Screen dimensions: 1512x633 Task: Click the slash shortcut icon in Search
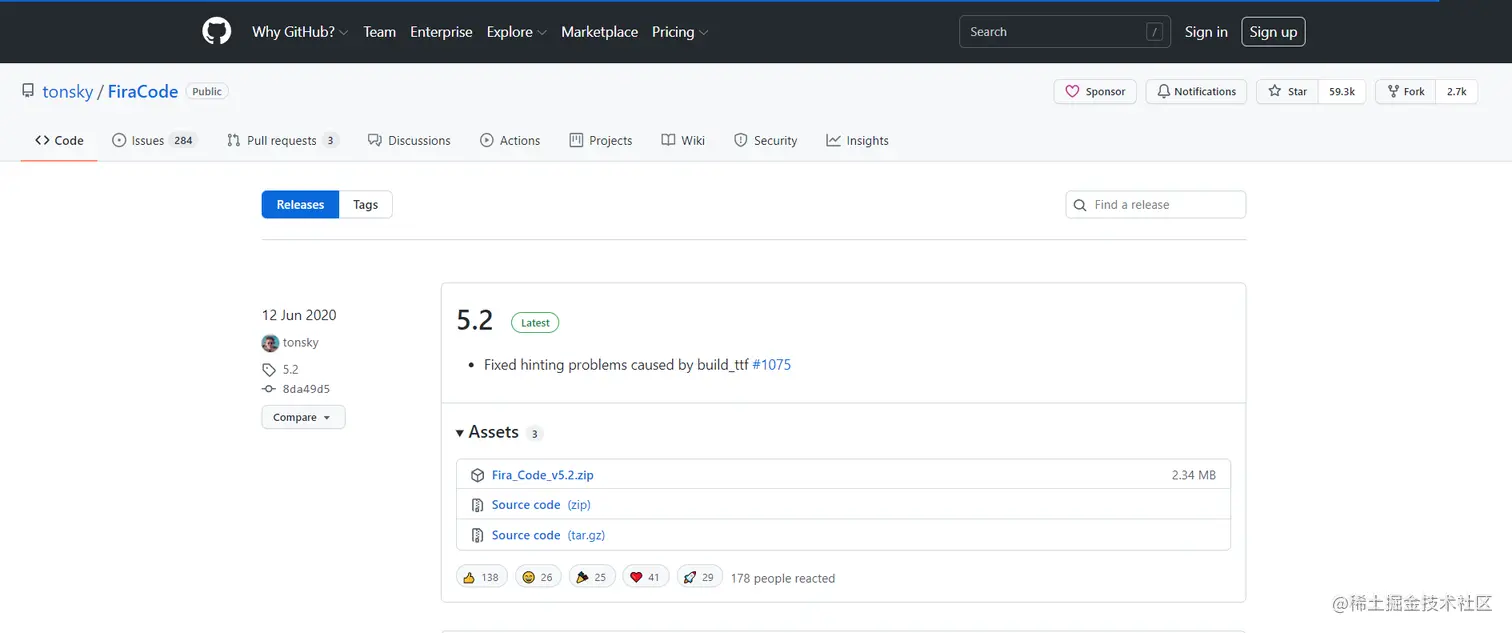coord(1154,32)
